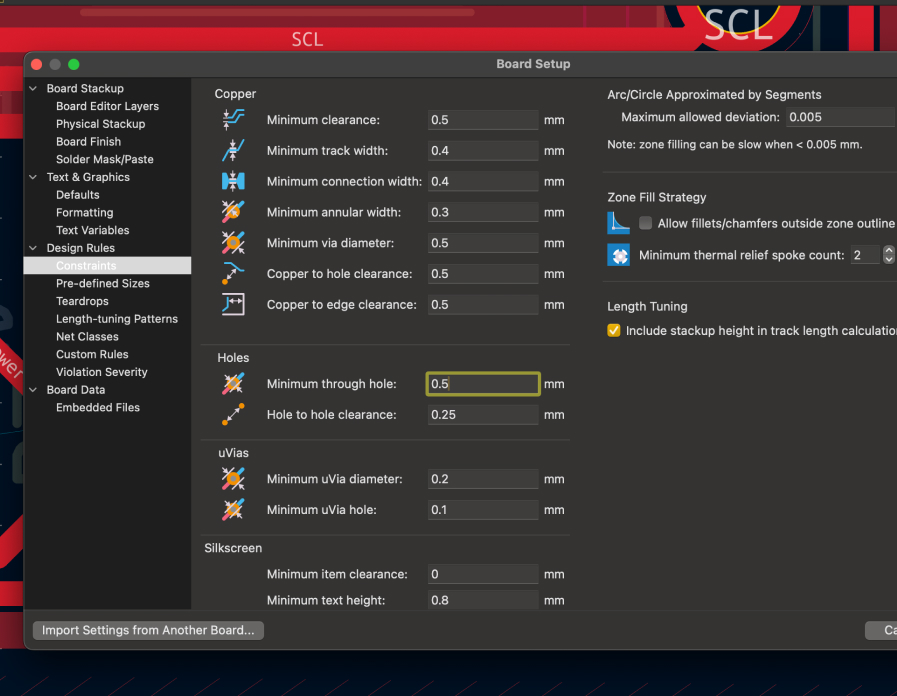Viewport: 897px width, 696px height.
Task: Collapse the Design Rules tree section
Action: [x=35, y=248]
